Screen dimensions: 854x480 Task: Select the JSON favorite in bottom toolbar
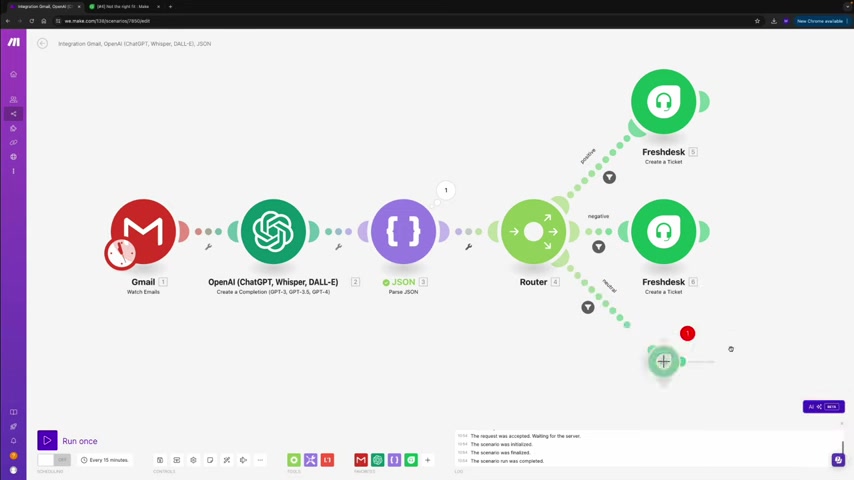coord(394,460)
